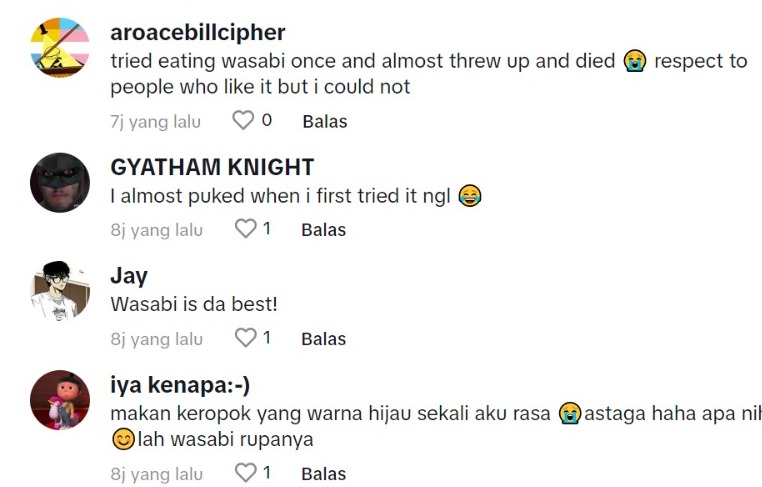The width and height of the screenshot is (762, 487).
Task: Open GYATHAM KNIGHT's Batman avatar
Action: coord(60,183)
